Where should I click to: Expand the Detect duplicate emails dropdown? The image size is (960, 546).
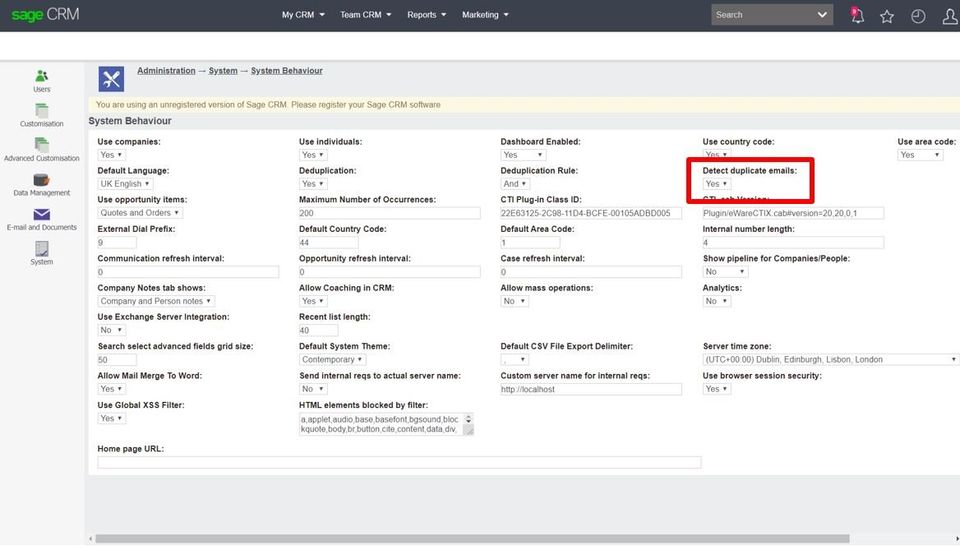(x=716, y=184)
